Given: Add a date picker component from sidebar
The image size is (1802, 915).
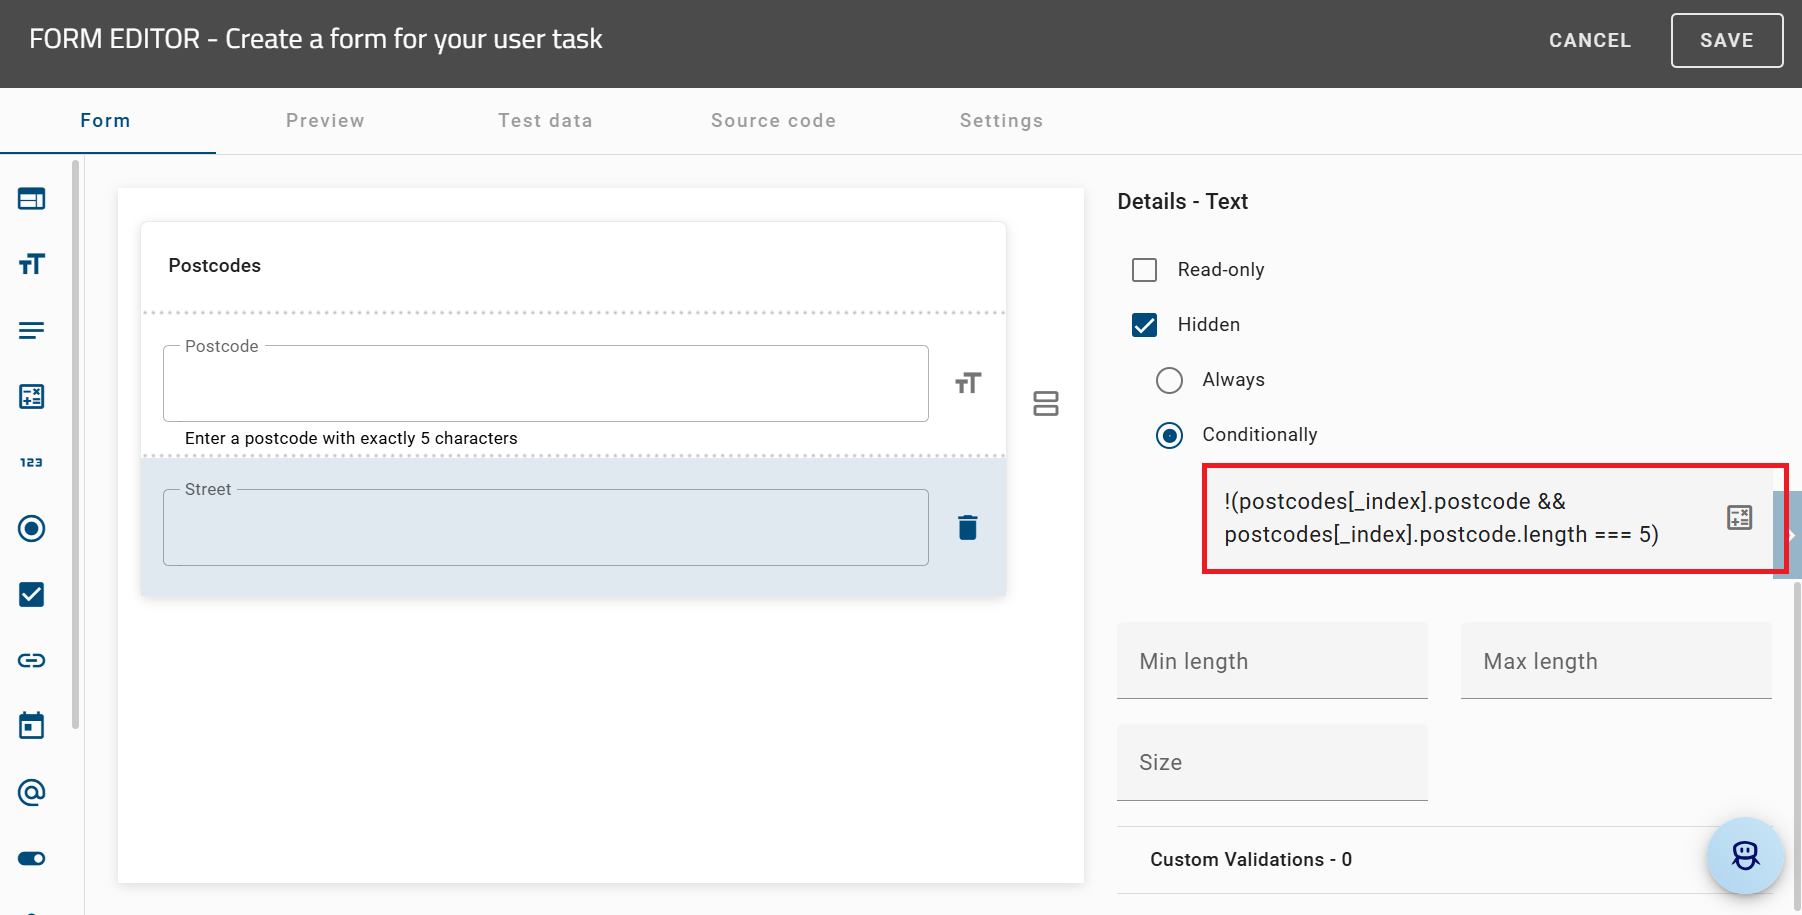Looking at the screenshot, I should (32, 726).
